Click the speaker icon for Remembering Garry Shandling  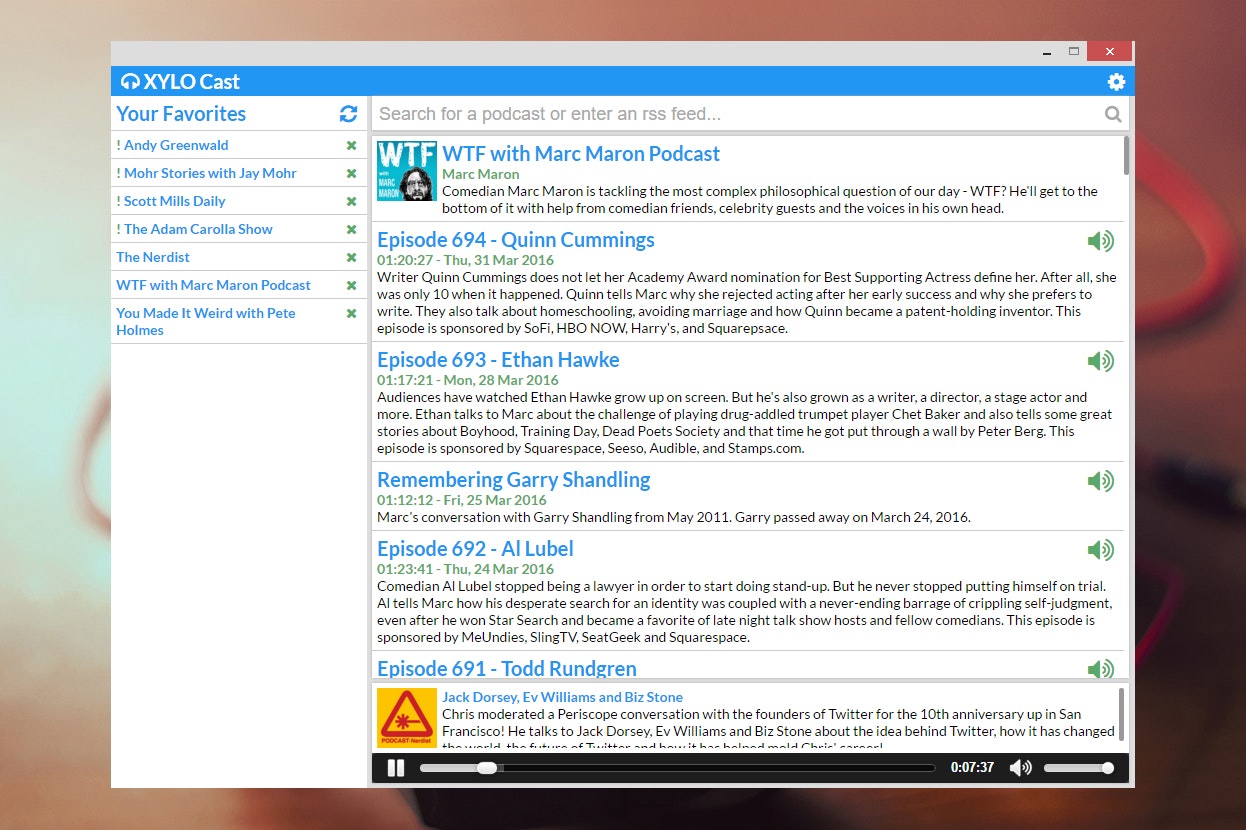coord(1101,480)
